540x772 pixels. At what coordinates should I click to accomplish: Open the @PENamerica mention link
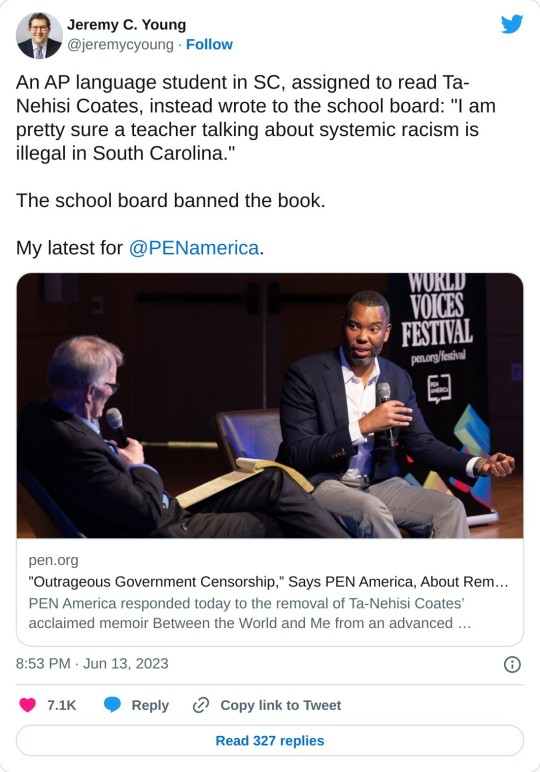[194, 248]
